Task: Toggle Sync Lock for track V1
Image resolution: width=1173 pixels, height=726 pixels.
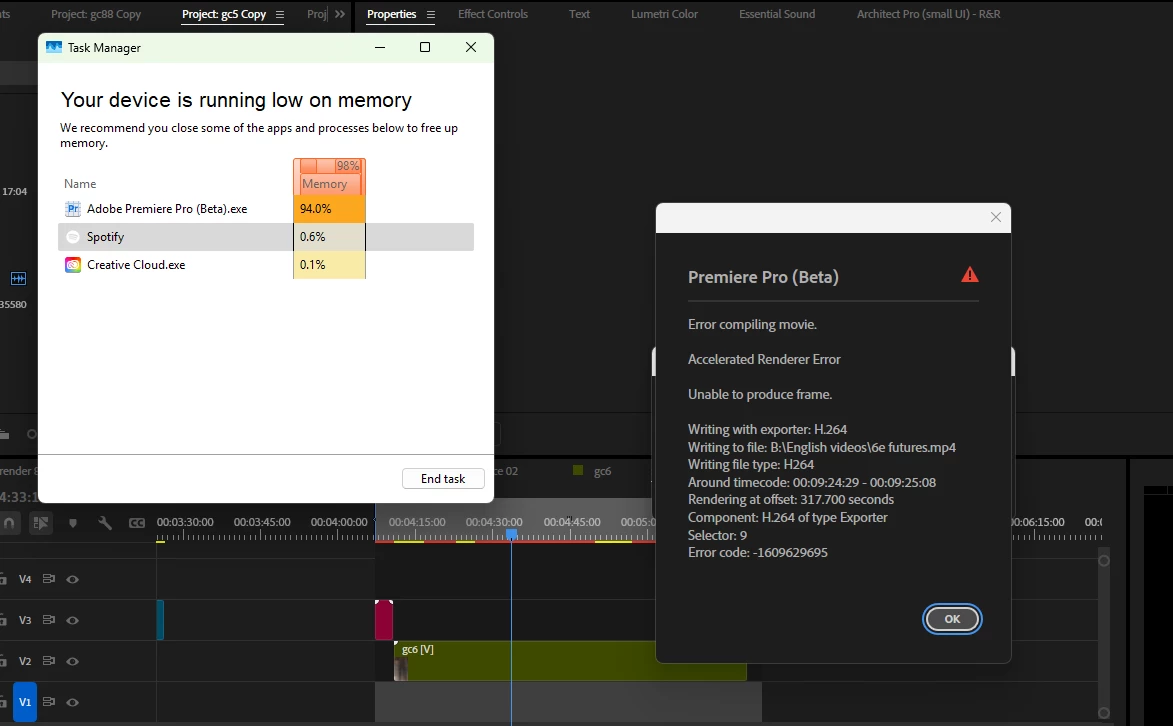Action: [49, 702]
